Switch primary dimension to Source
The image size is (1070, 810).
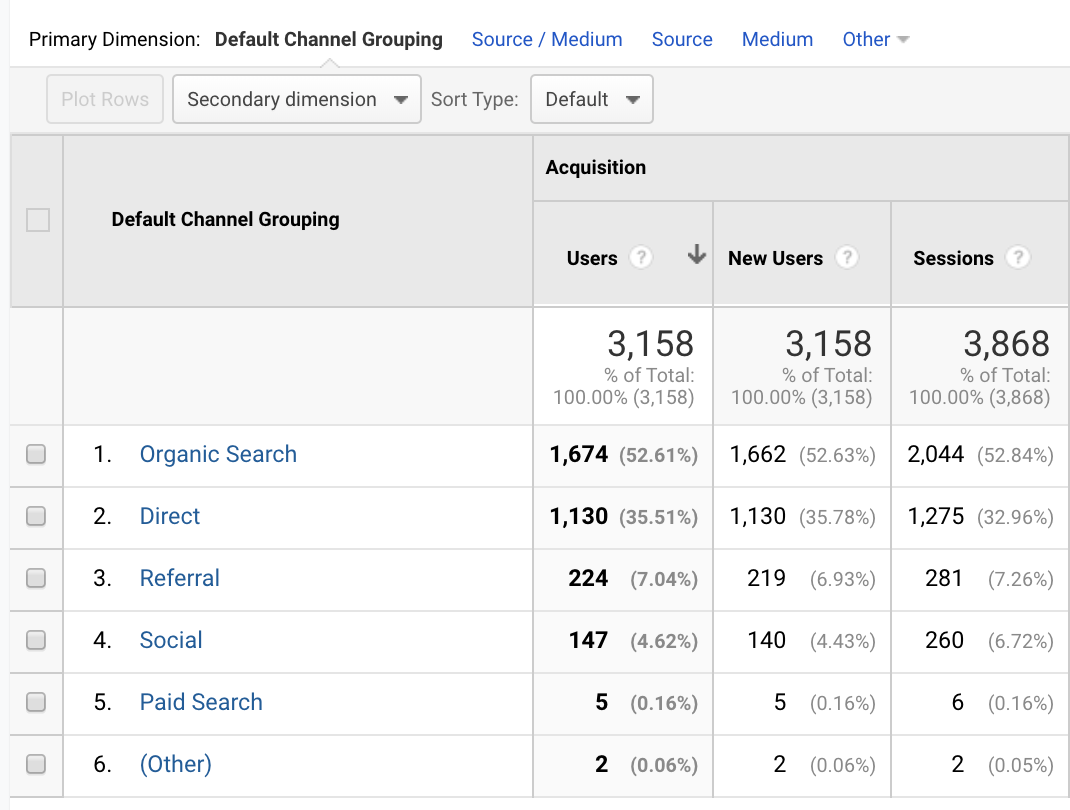click(x=682, y=40)
